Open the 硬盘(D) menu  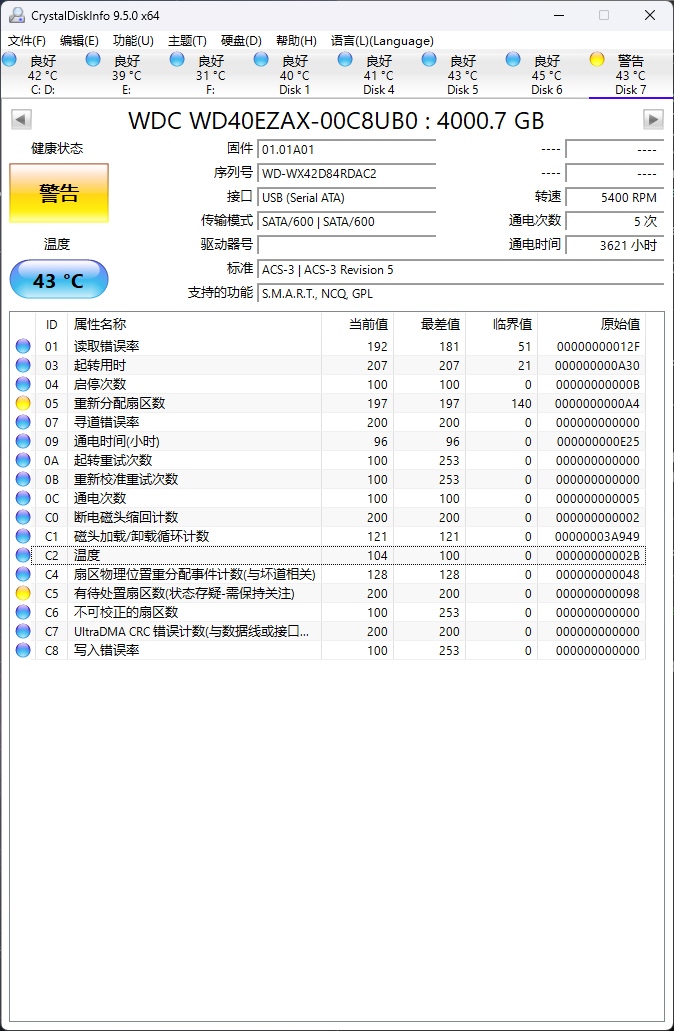241,41
